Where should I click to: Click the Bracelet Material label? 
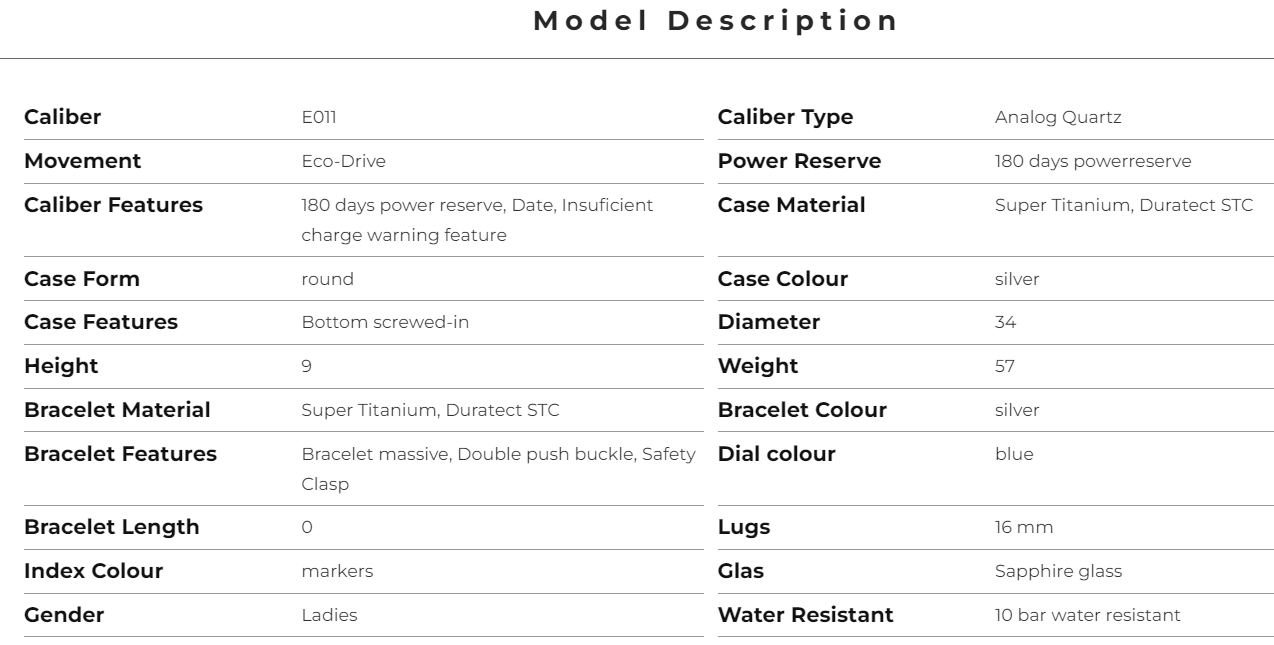(x=117, y=410)
